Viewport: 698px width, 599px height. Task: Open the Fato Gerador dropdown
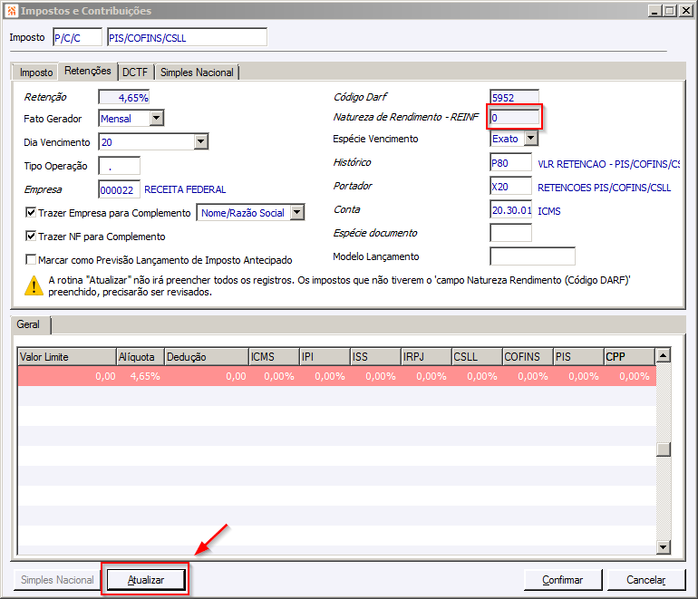click(x=156, y=118)
